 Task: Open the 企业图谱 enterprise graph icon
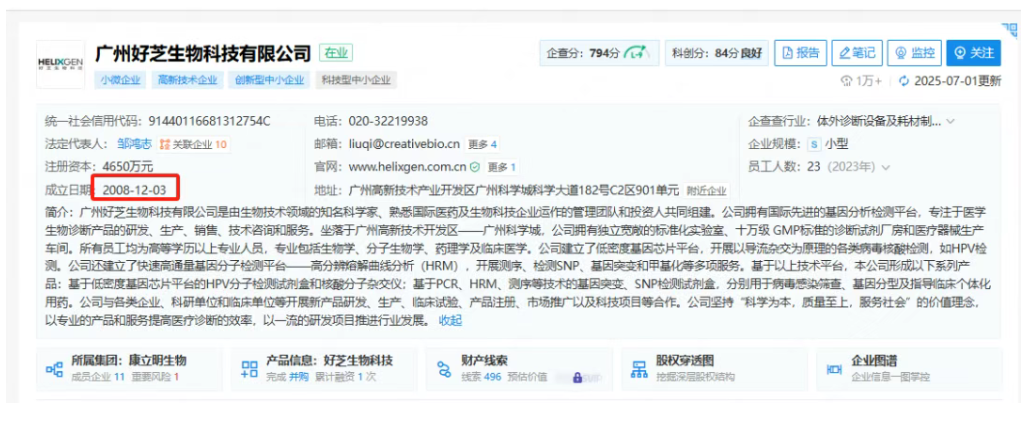(x=834, y=369)
